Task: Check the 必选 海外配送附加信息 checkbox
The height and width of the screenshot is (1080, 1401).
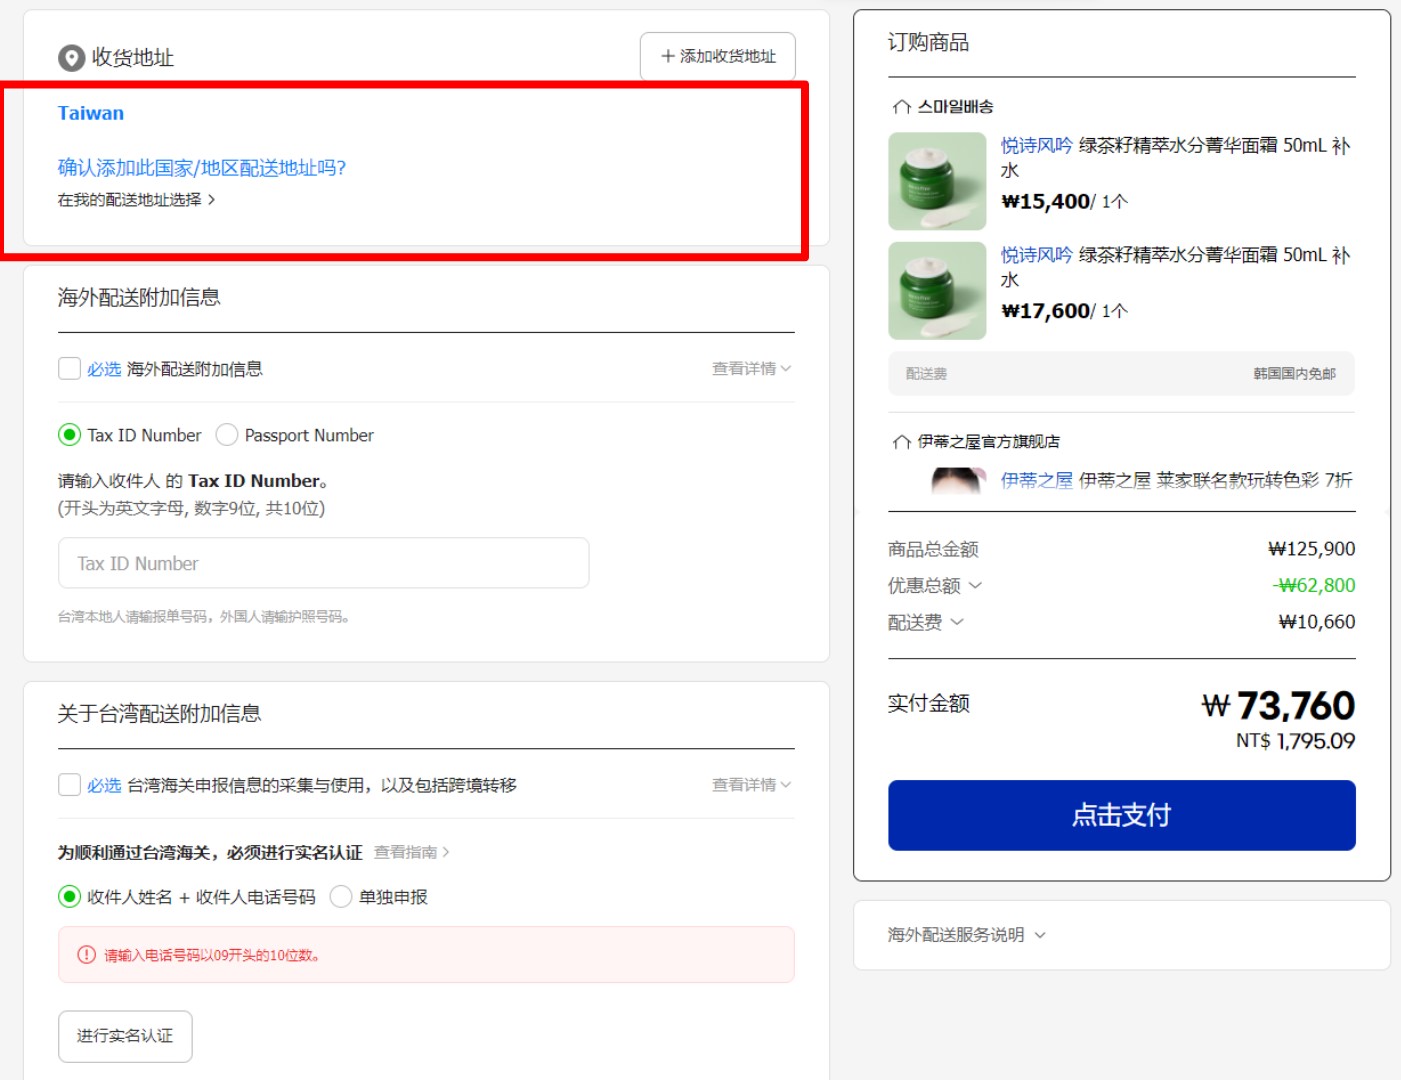Action: point(68,368)
